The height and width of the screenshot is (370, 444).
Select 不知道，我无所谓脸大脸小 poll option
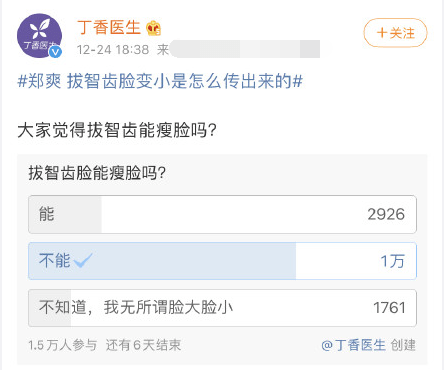click(222, 308)
